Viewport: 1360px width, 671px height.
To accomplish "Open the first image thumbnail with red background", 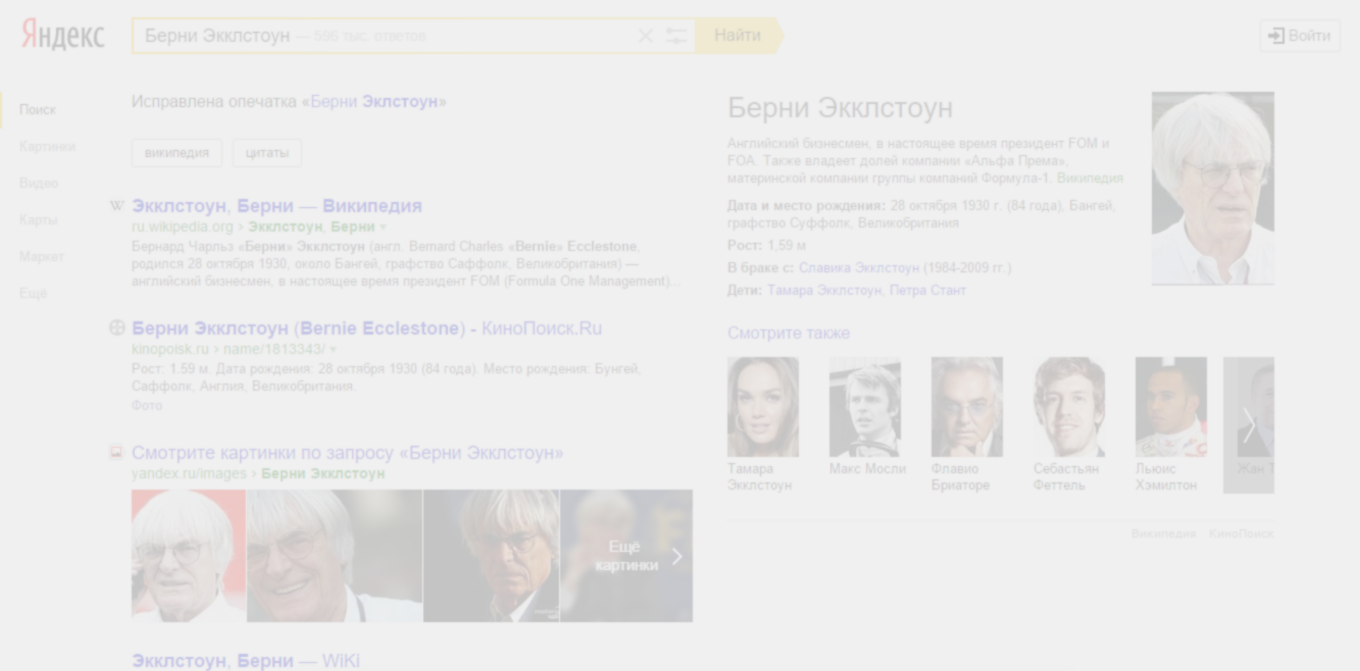I will (x=188, y=556).
